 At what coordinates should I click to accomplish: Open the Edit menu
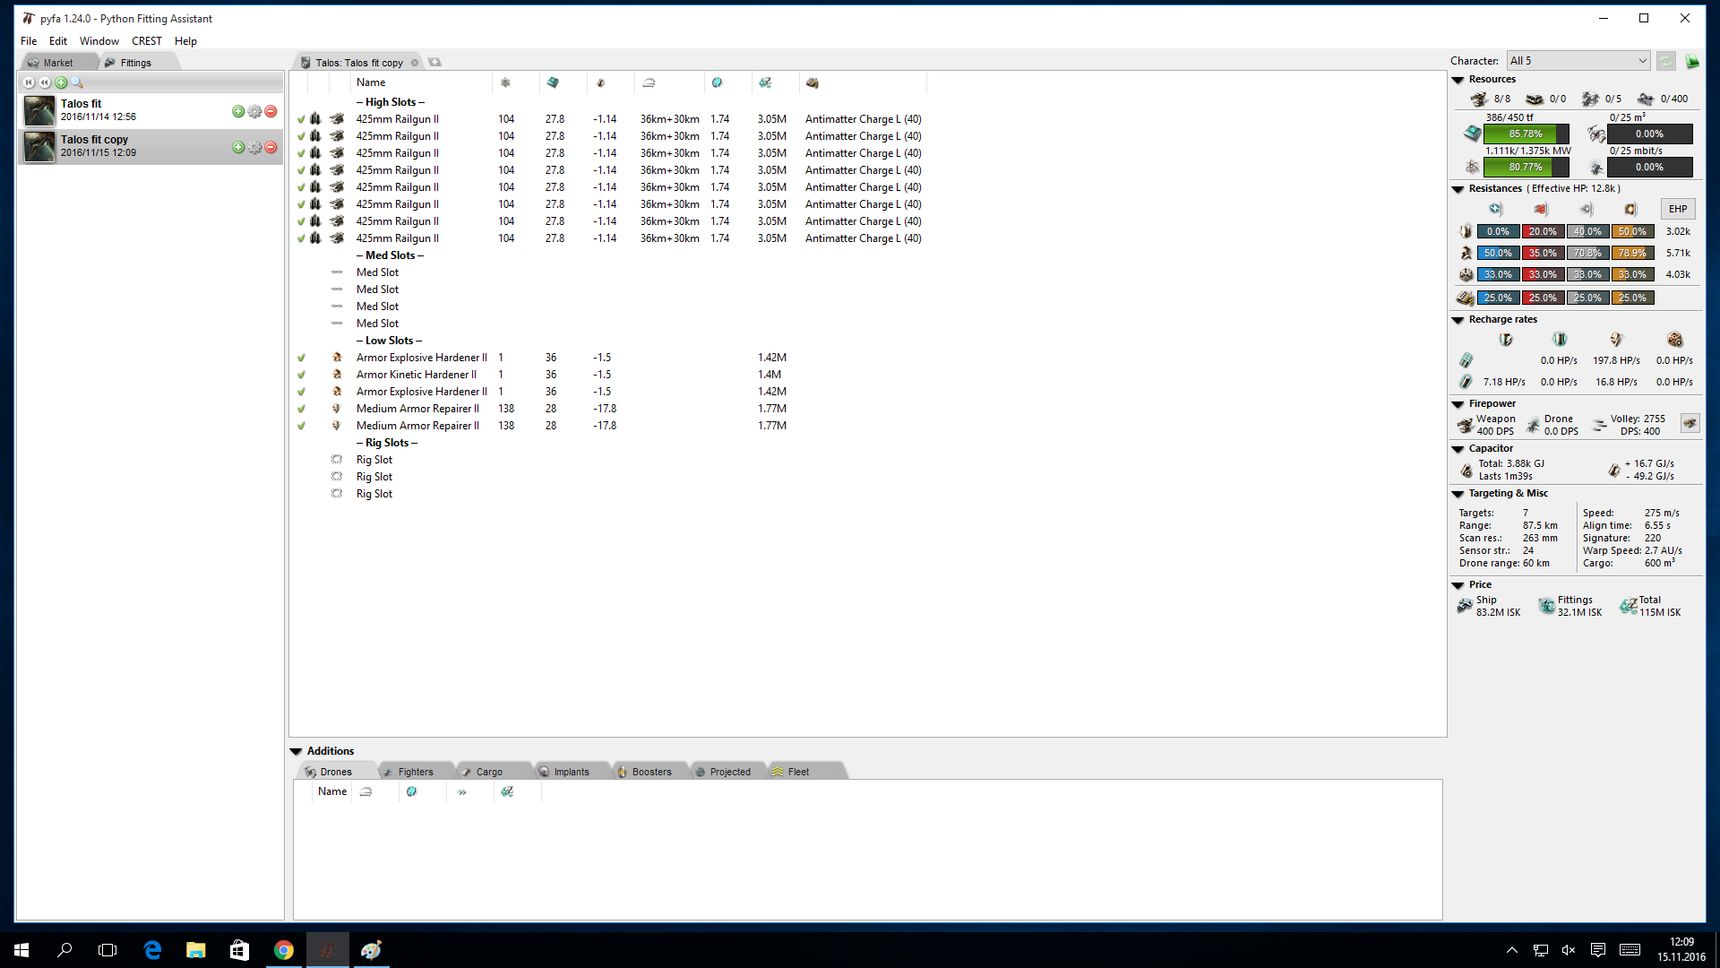coord(58,41)
